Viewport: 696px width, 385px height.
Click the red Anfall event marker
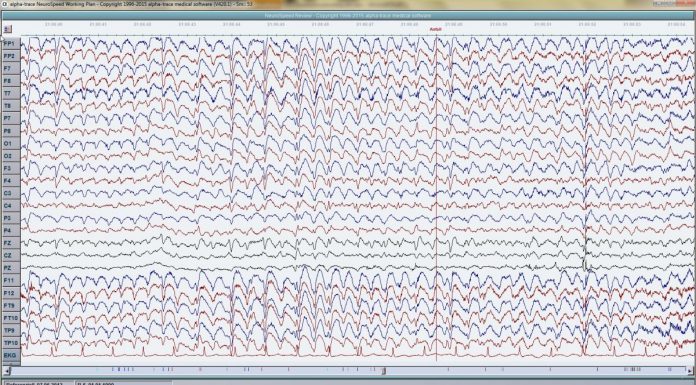[435, 29]
